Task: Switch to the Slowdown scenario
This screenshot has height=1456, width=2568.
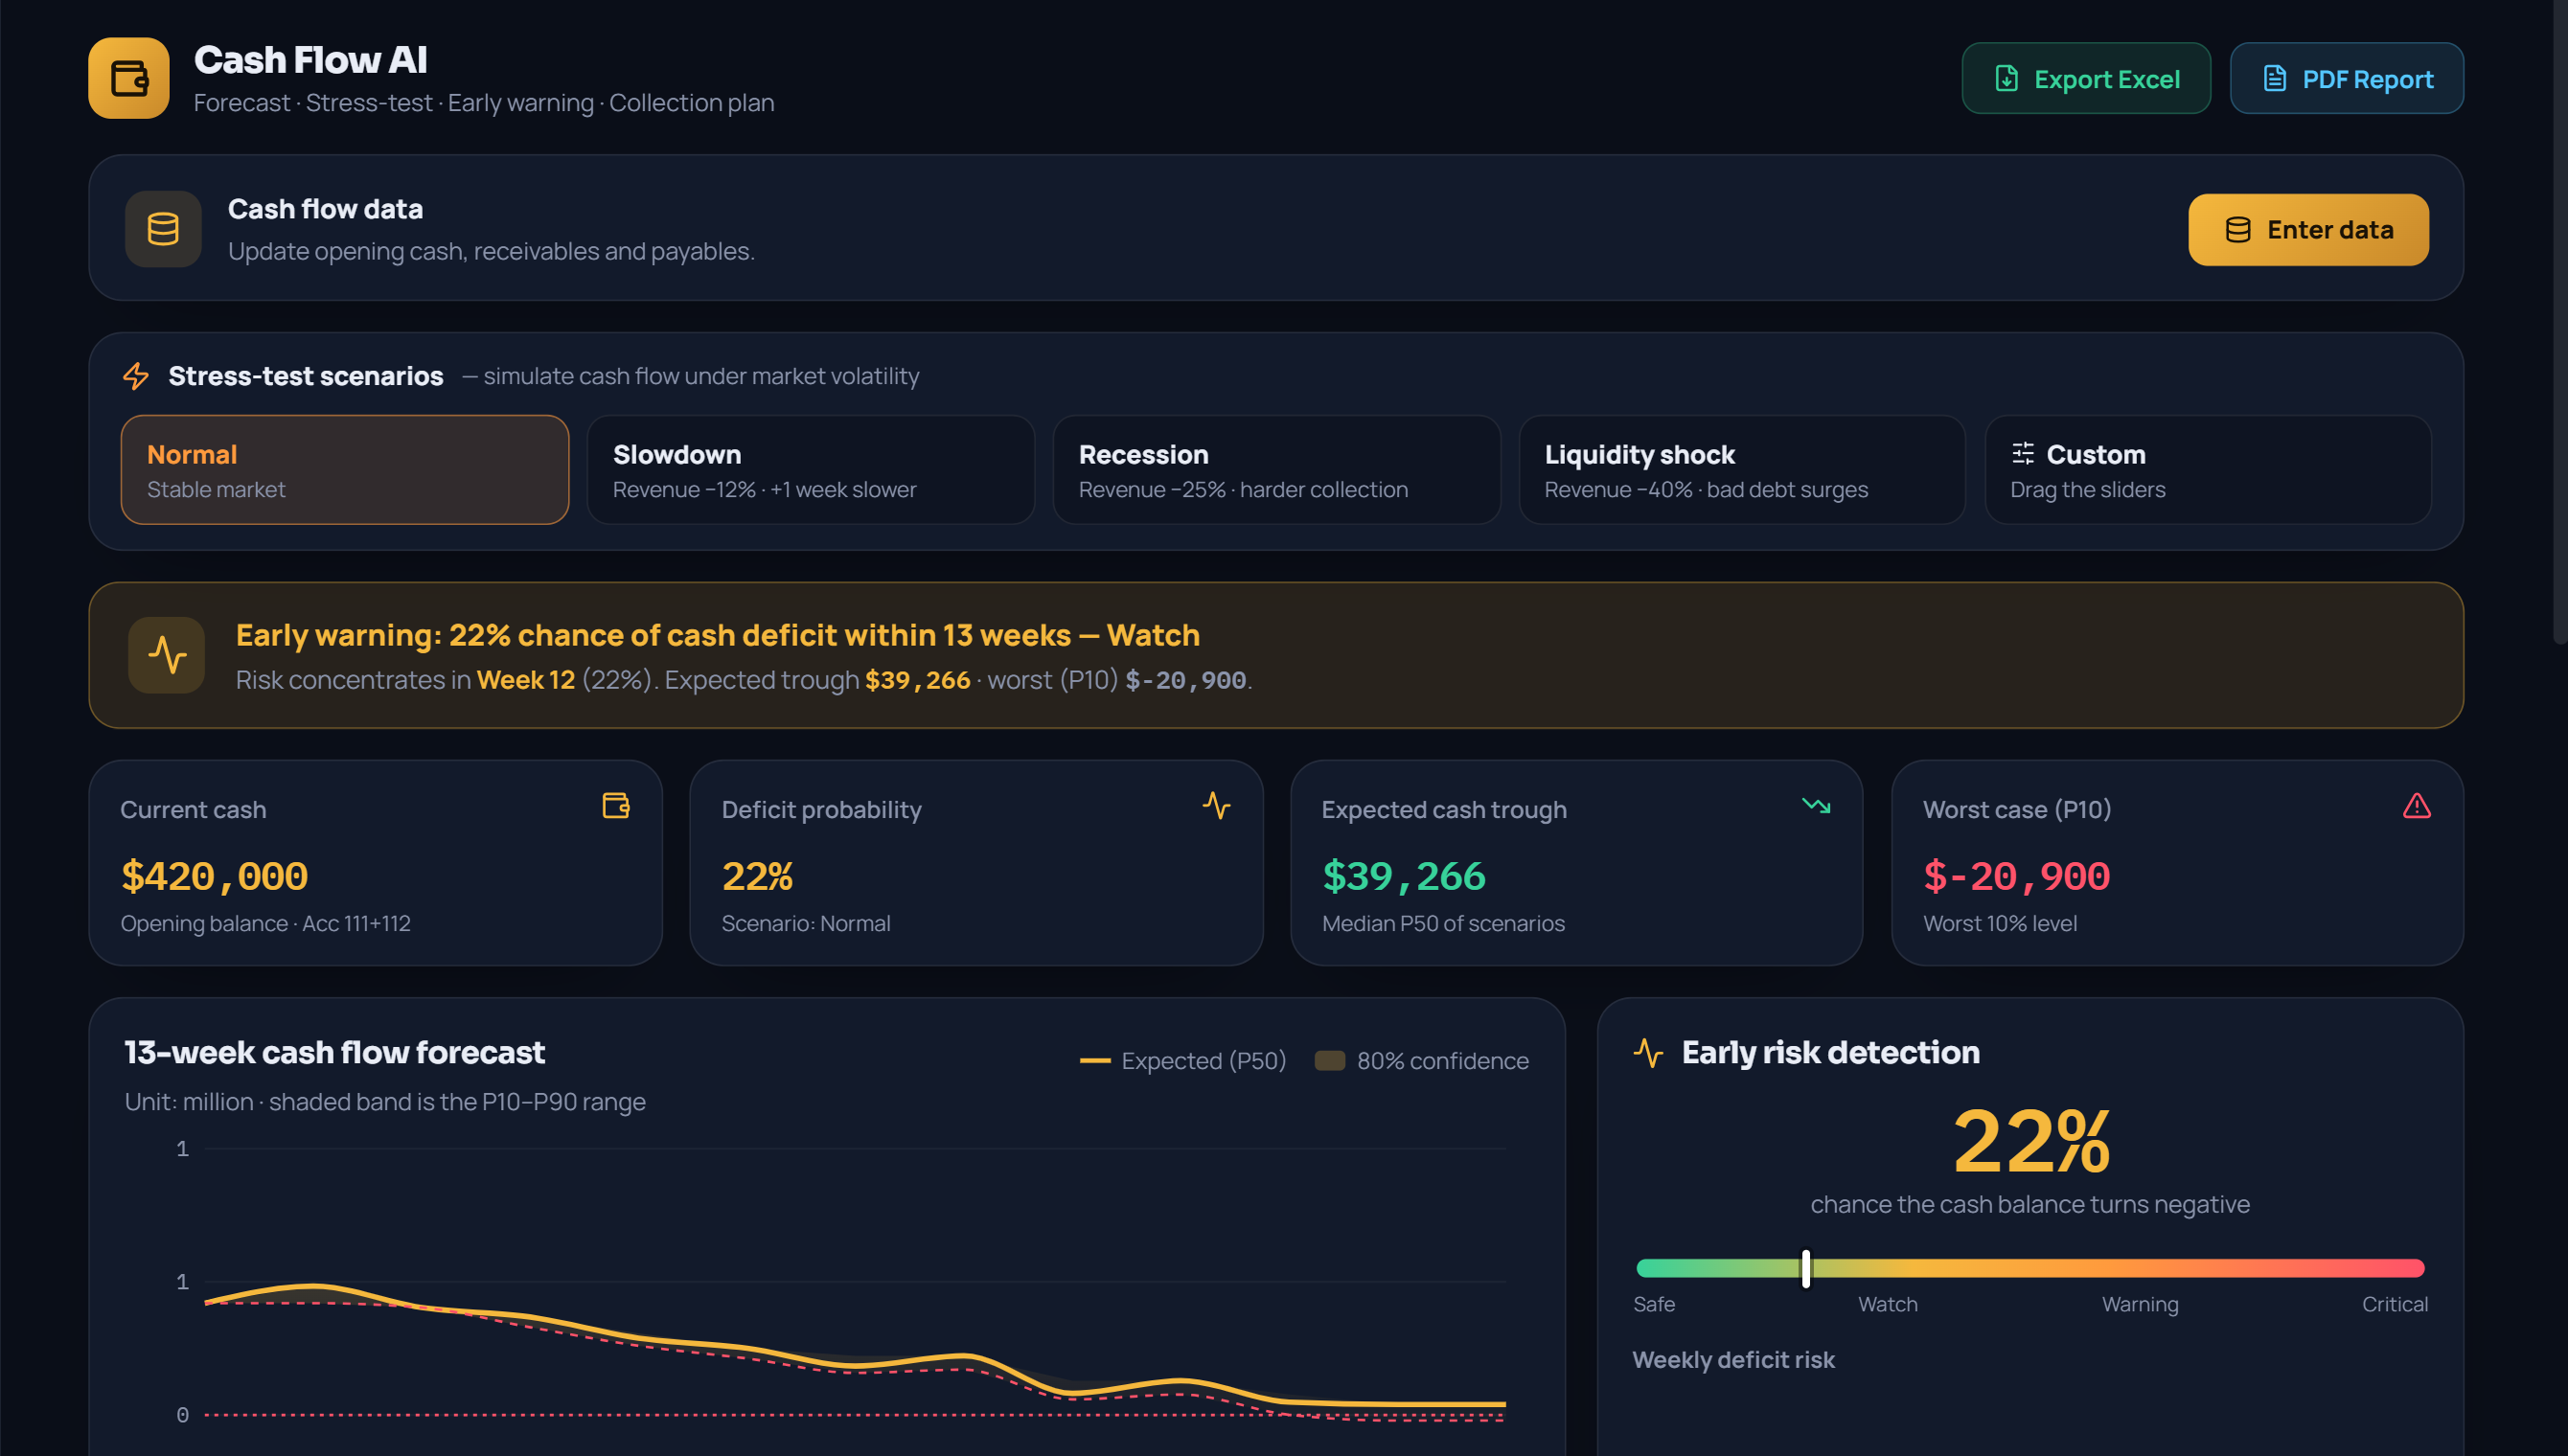Action: click(810, 470)
